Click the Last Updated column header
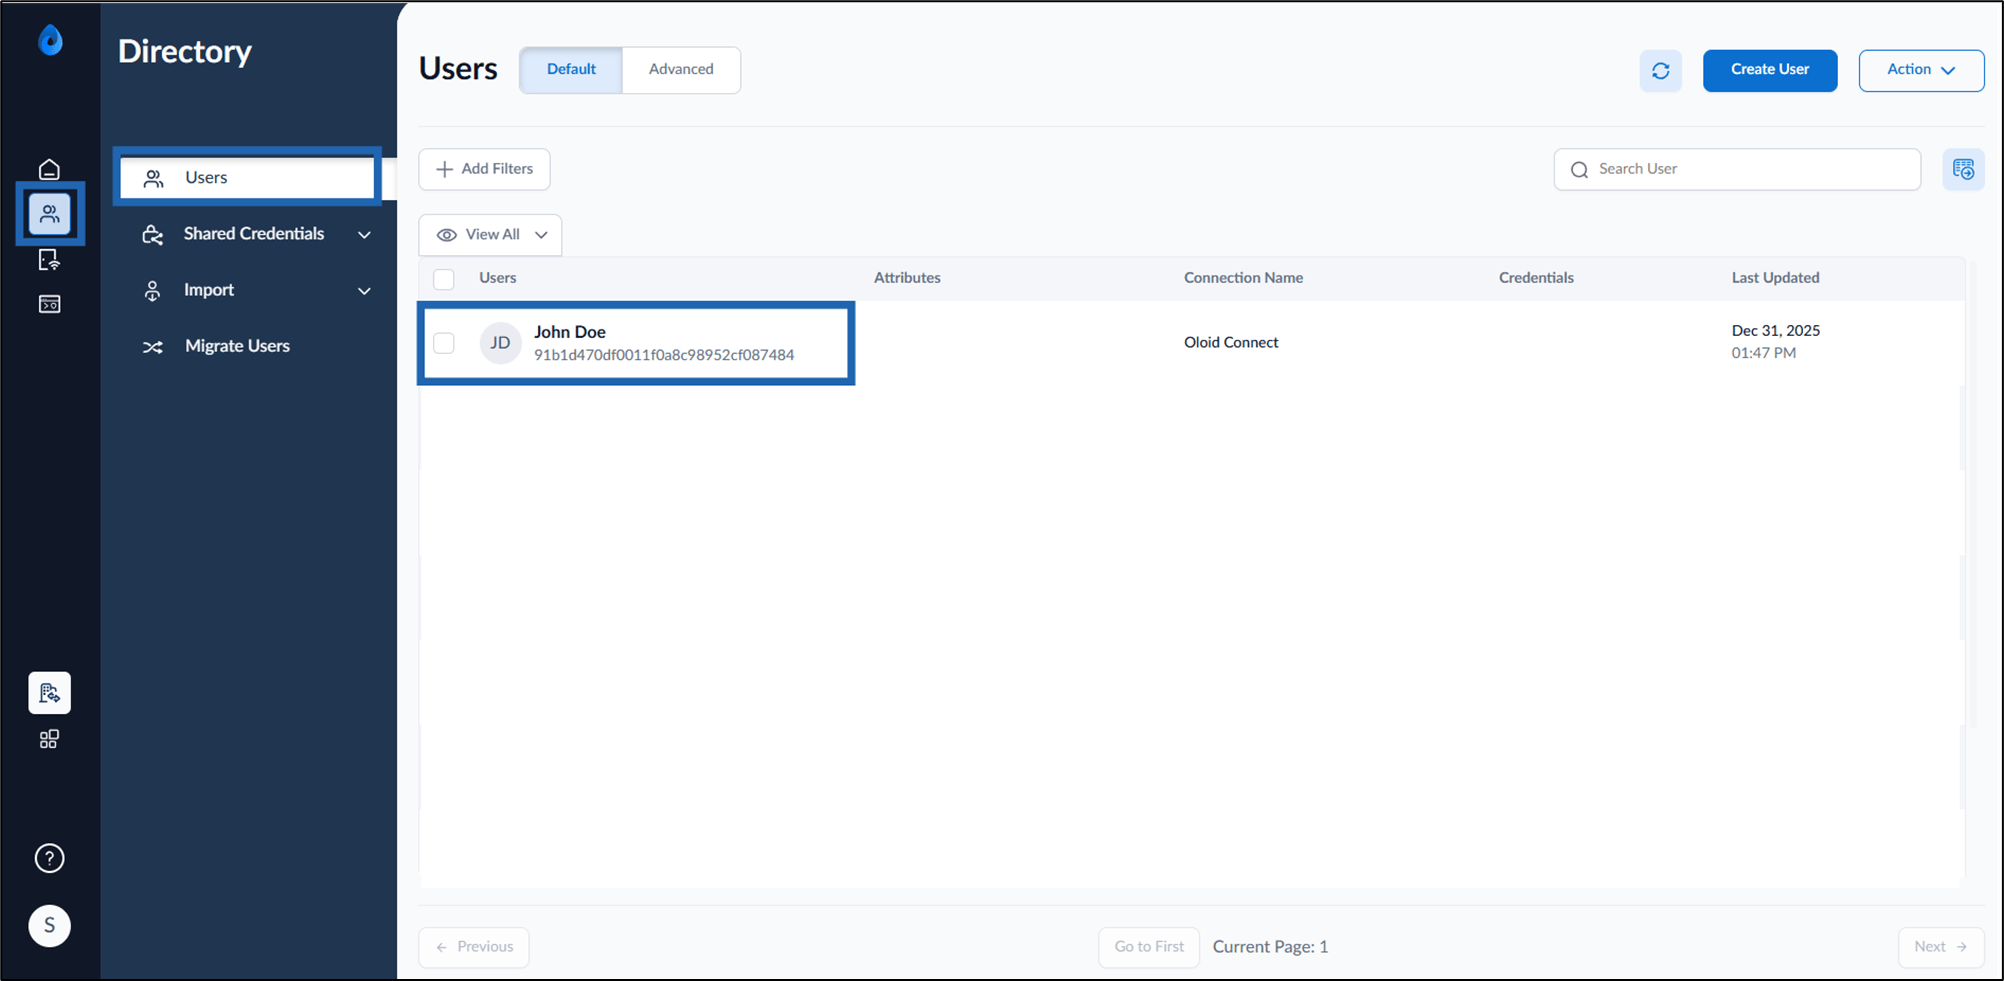This screenshot has height=981, width=2004. (1775, 278)
